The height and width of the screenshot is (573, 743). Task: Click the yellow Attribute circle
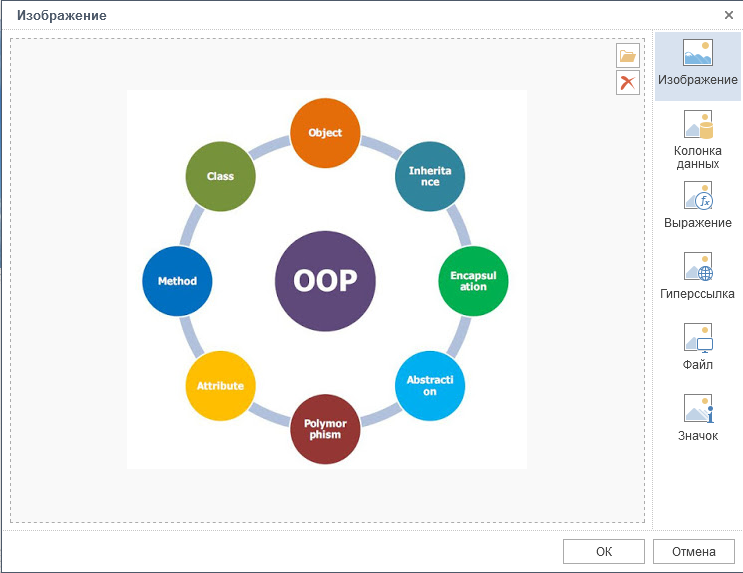[x=220, y=386]
